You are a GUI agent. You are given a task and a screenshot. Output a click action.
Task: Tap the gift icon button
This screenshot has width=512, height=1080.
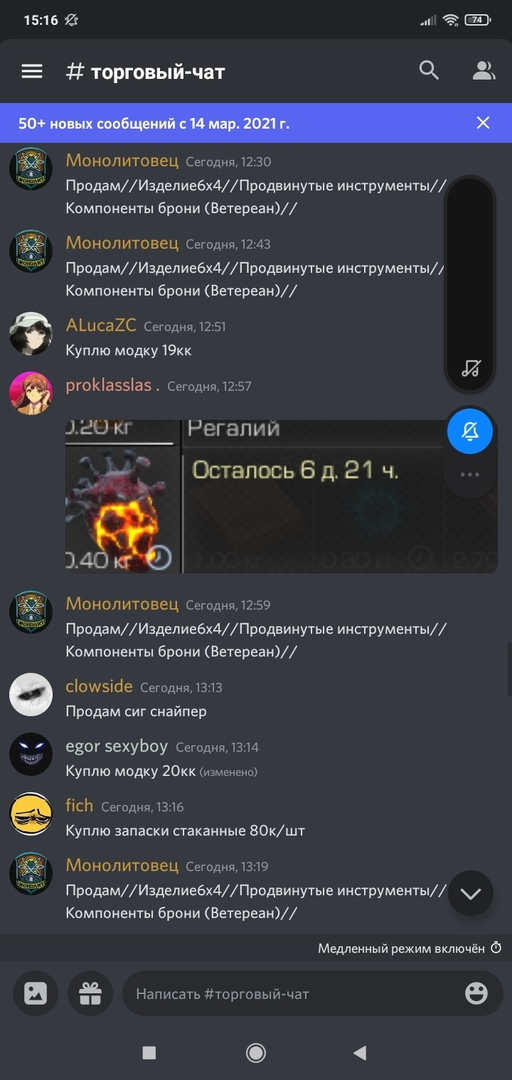[x=90, y=993]
